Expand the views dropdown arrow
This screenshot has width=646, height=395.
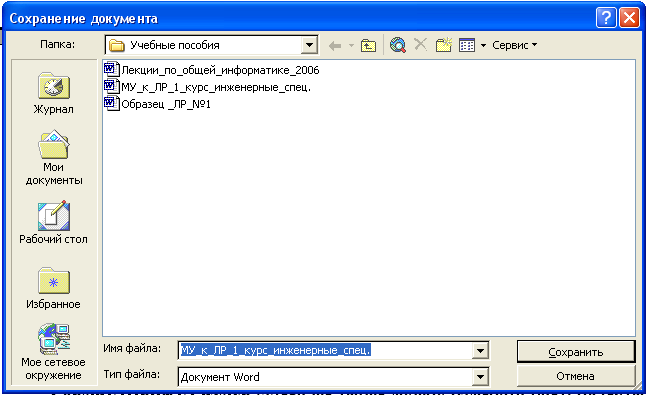click(483, 45)
